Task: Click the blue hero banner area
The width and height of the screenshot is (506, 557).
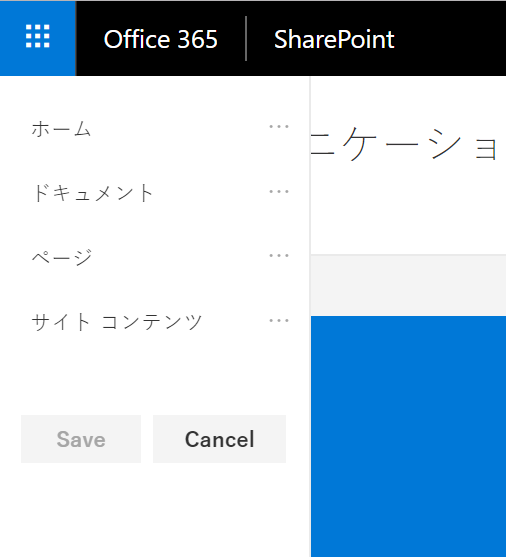Action: pos(408,436)
